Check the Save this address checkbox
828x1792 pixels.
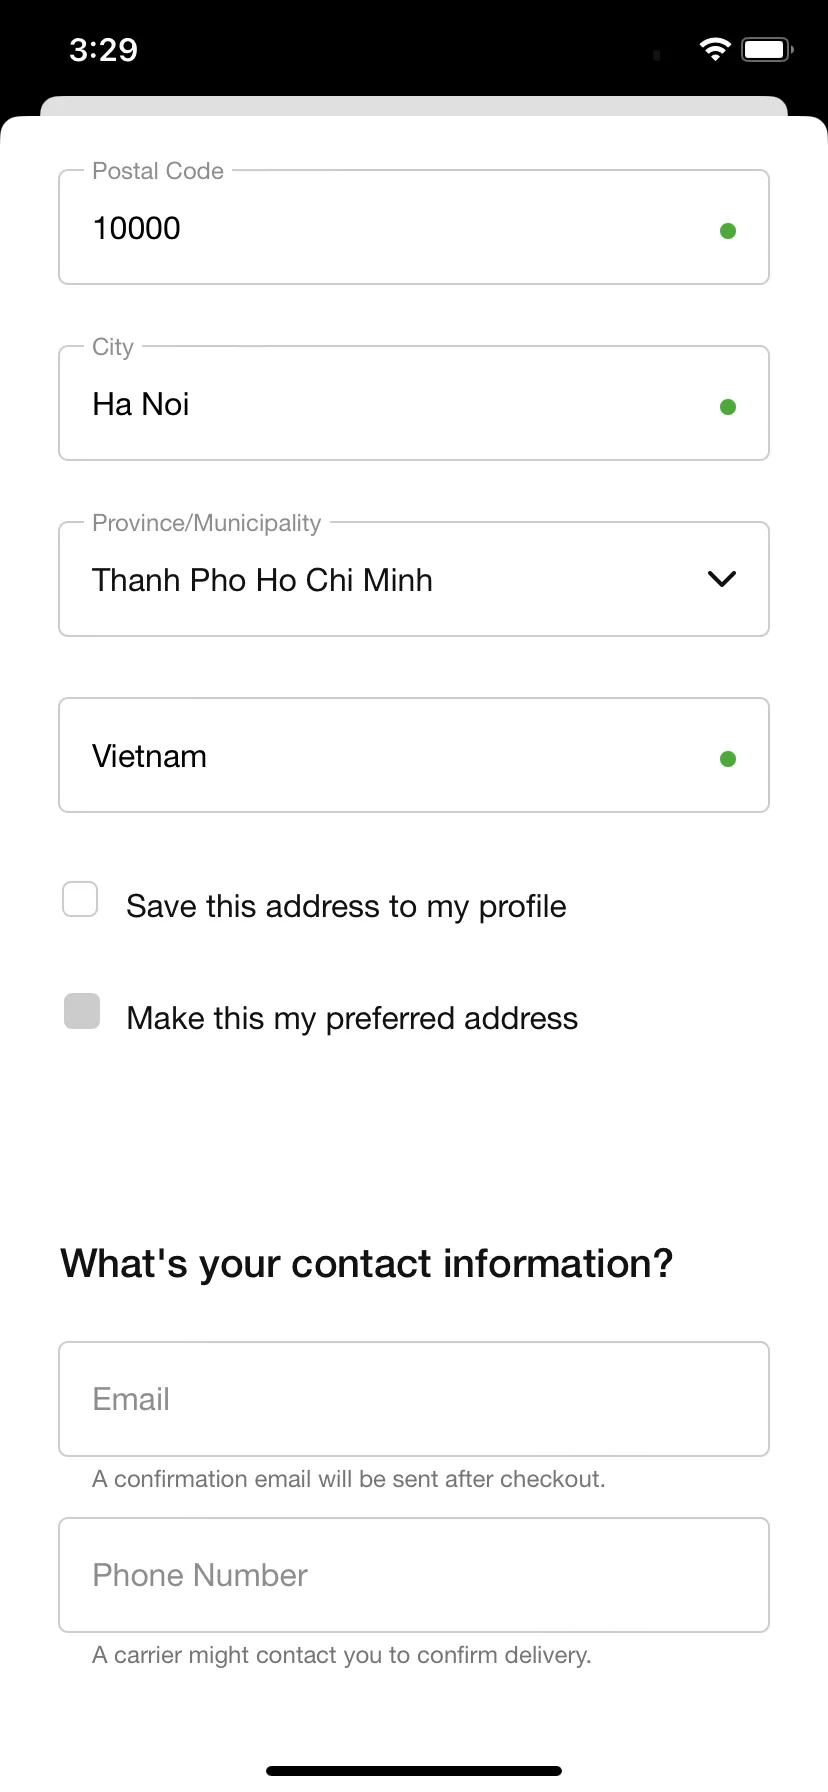(80, 899)
